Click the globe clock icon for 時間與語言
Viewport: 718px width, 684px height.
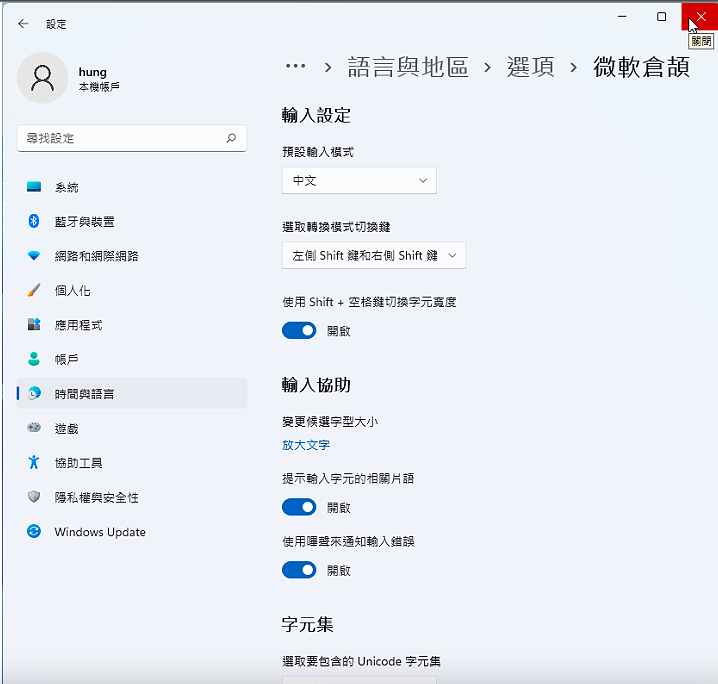(34, 393)
